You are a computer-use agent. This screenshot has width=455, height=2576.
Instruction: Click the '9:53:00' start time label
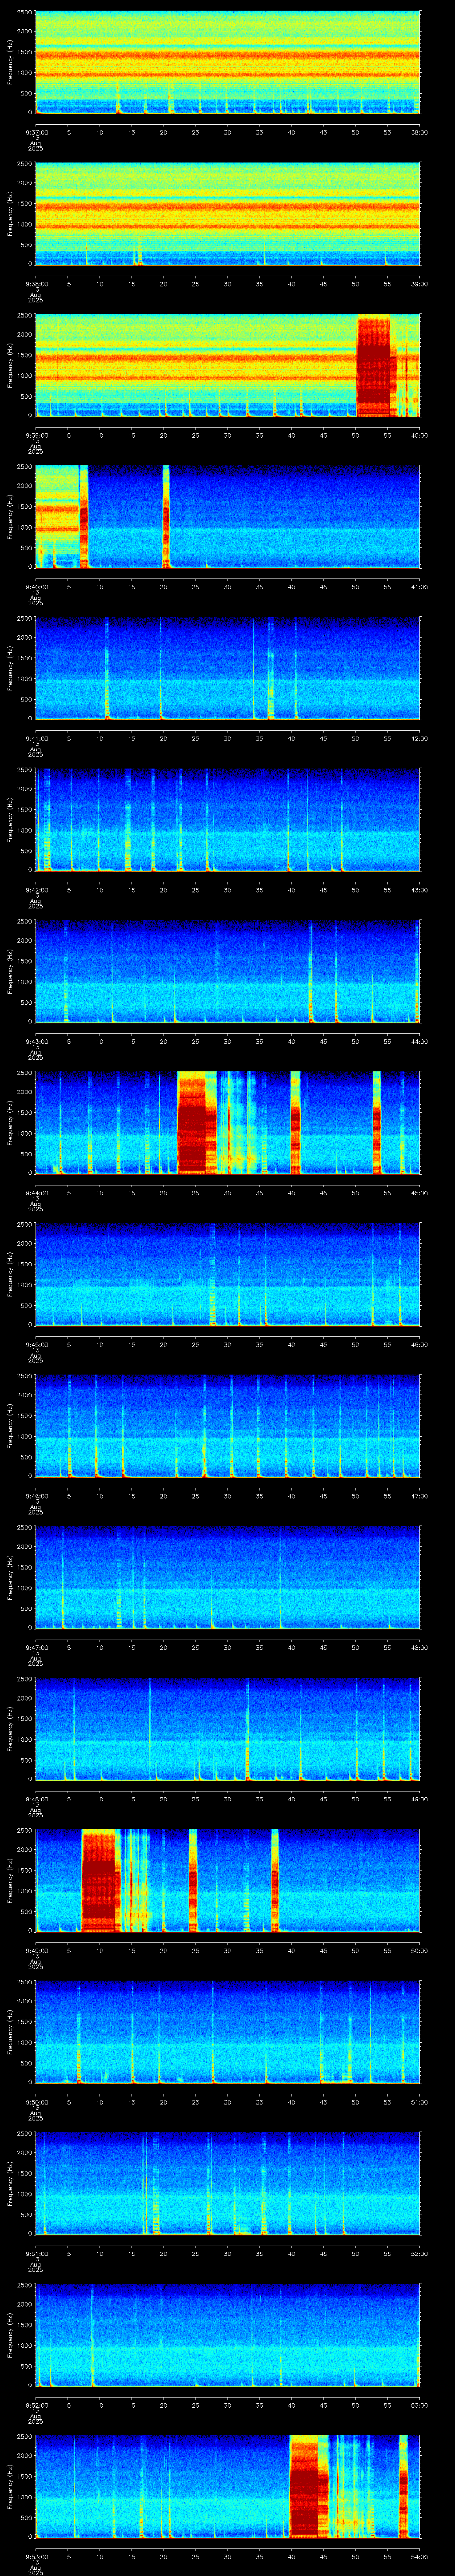tap(36, 2556)
